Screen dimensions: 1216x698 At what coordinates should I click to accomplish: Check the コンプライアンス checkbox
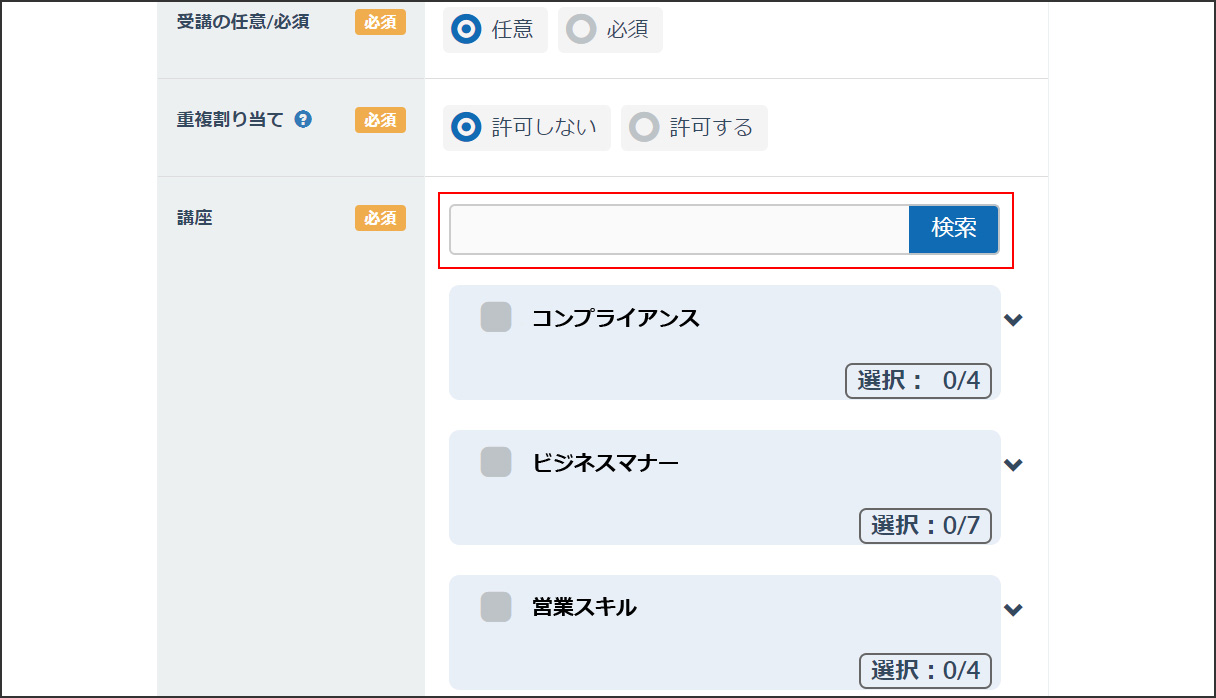[x=496, y=317]
